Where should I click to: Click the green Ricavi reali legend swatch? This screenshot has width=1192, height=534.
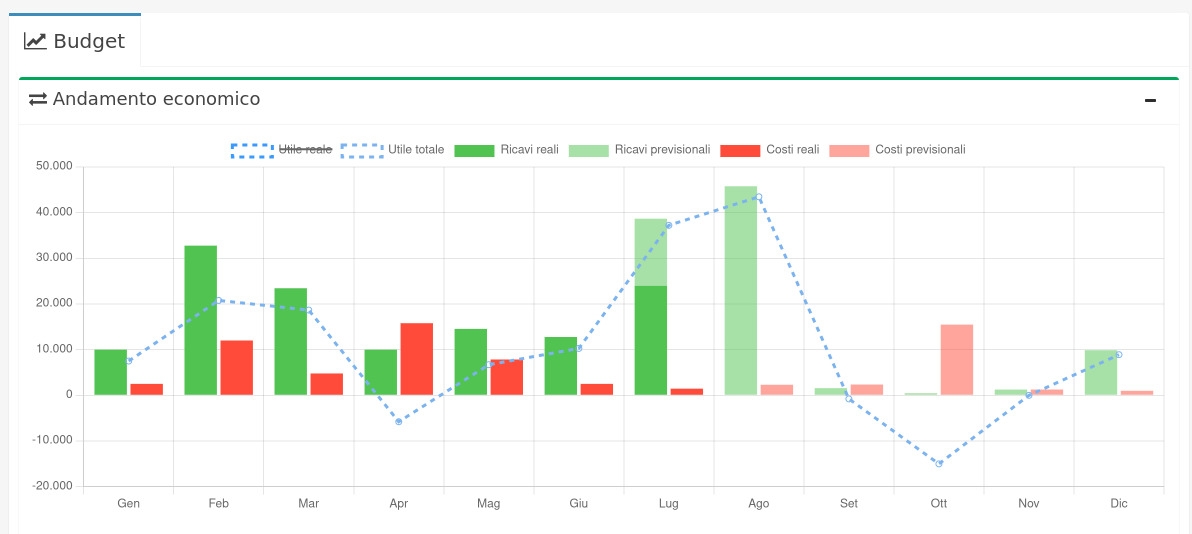pos(474,150)
